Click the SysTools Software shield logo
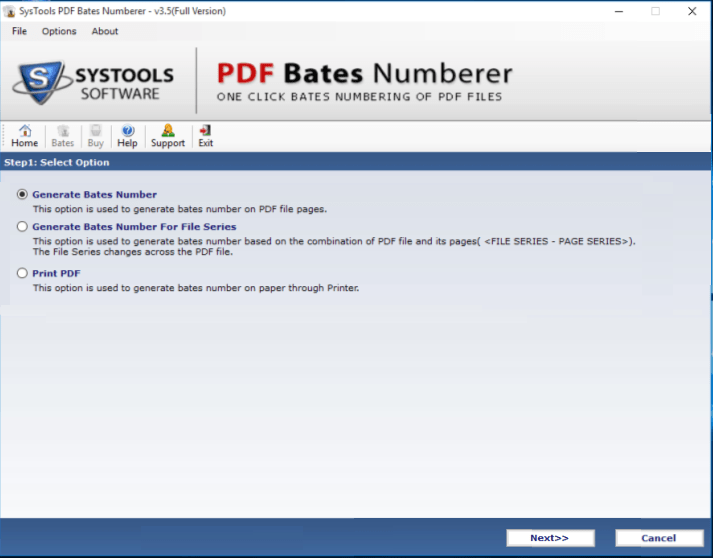Viewport: 713px width, 558px height. pos(41,82)
